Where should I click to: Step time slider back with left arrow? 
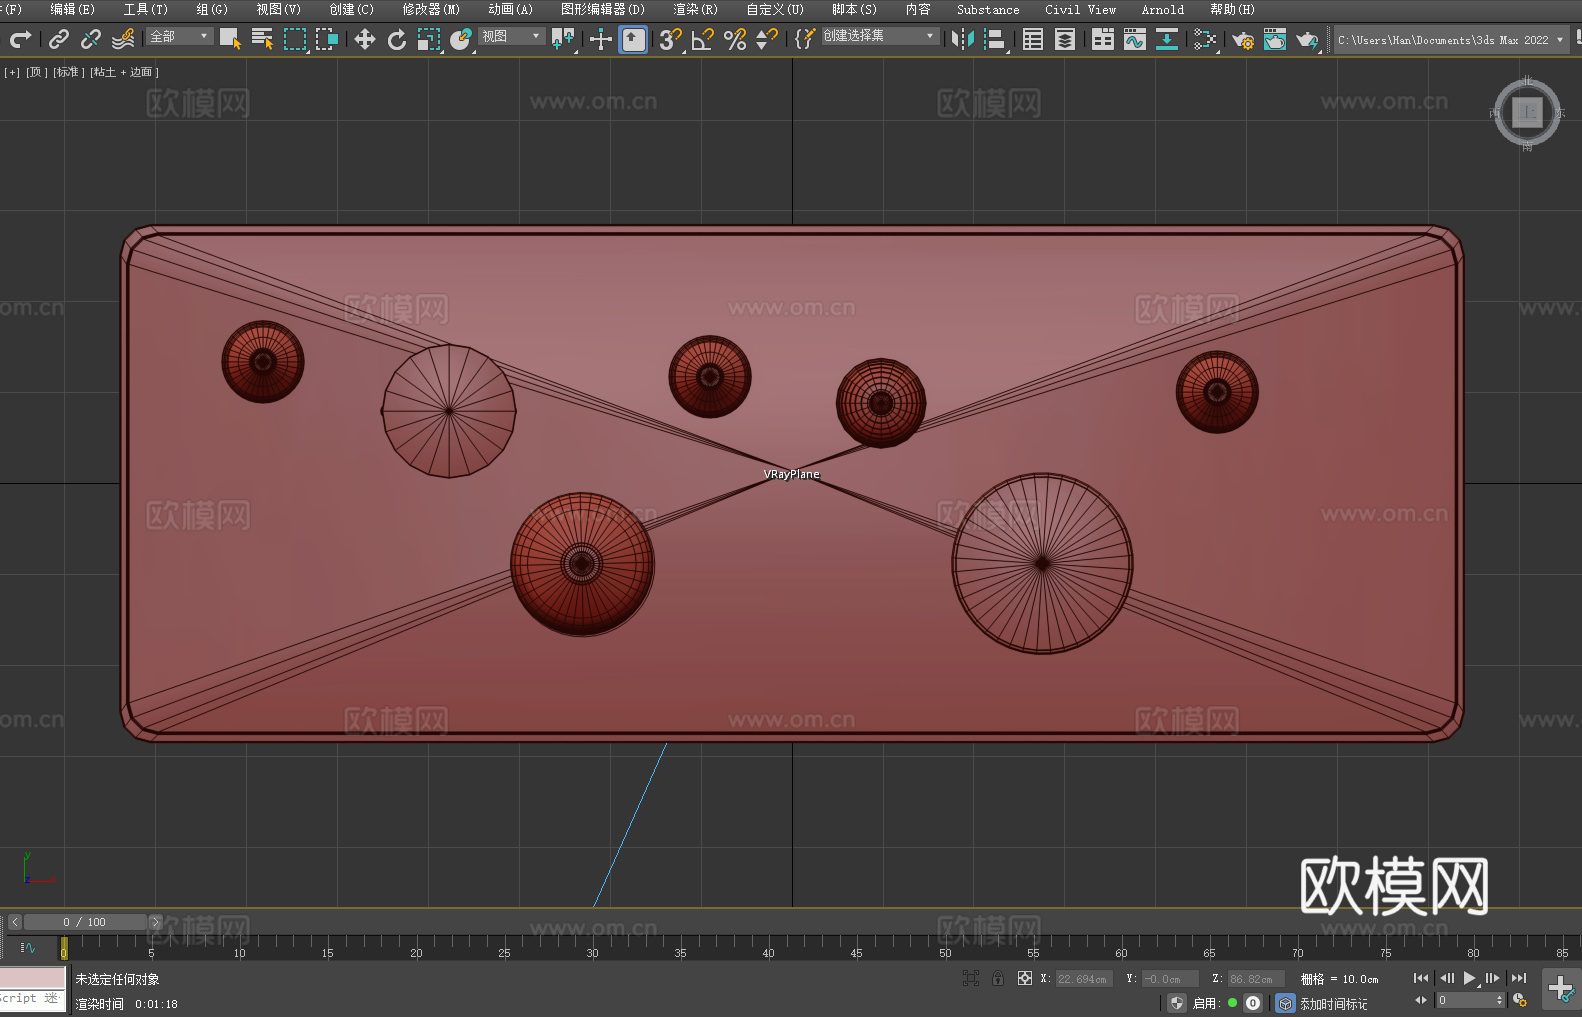coord(15,922)
